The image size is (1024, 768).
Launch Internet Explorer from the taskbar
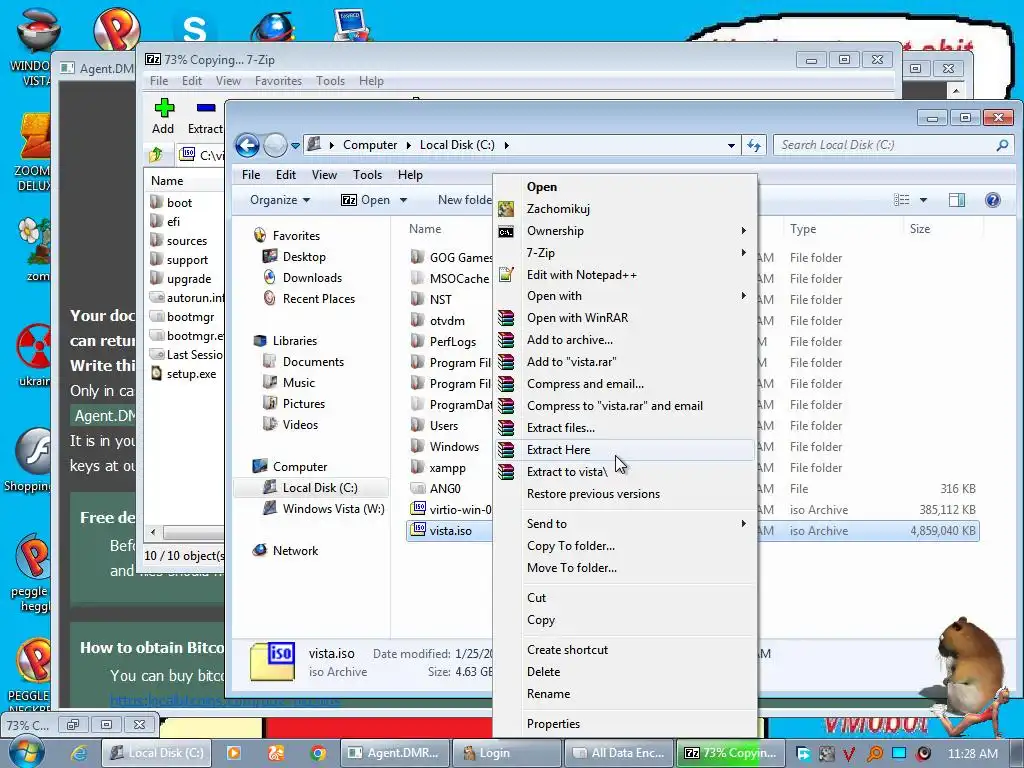coord(79,753)
